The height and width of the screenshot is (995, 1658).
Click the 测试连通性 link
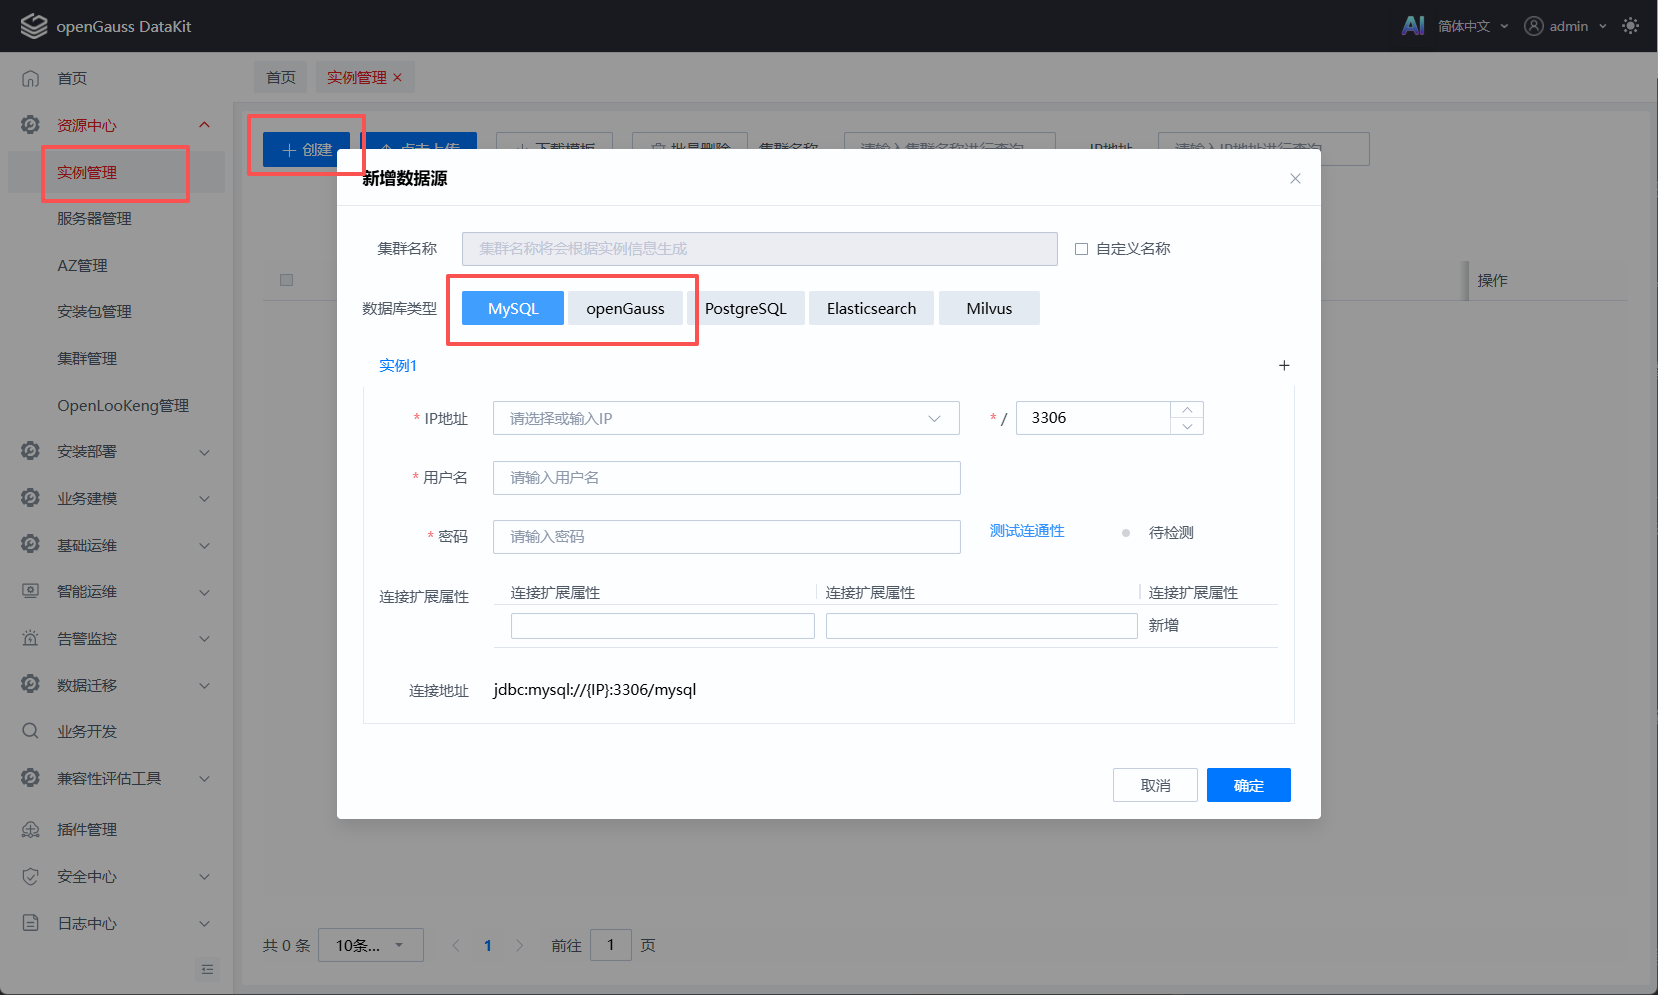[1027, 531]
